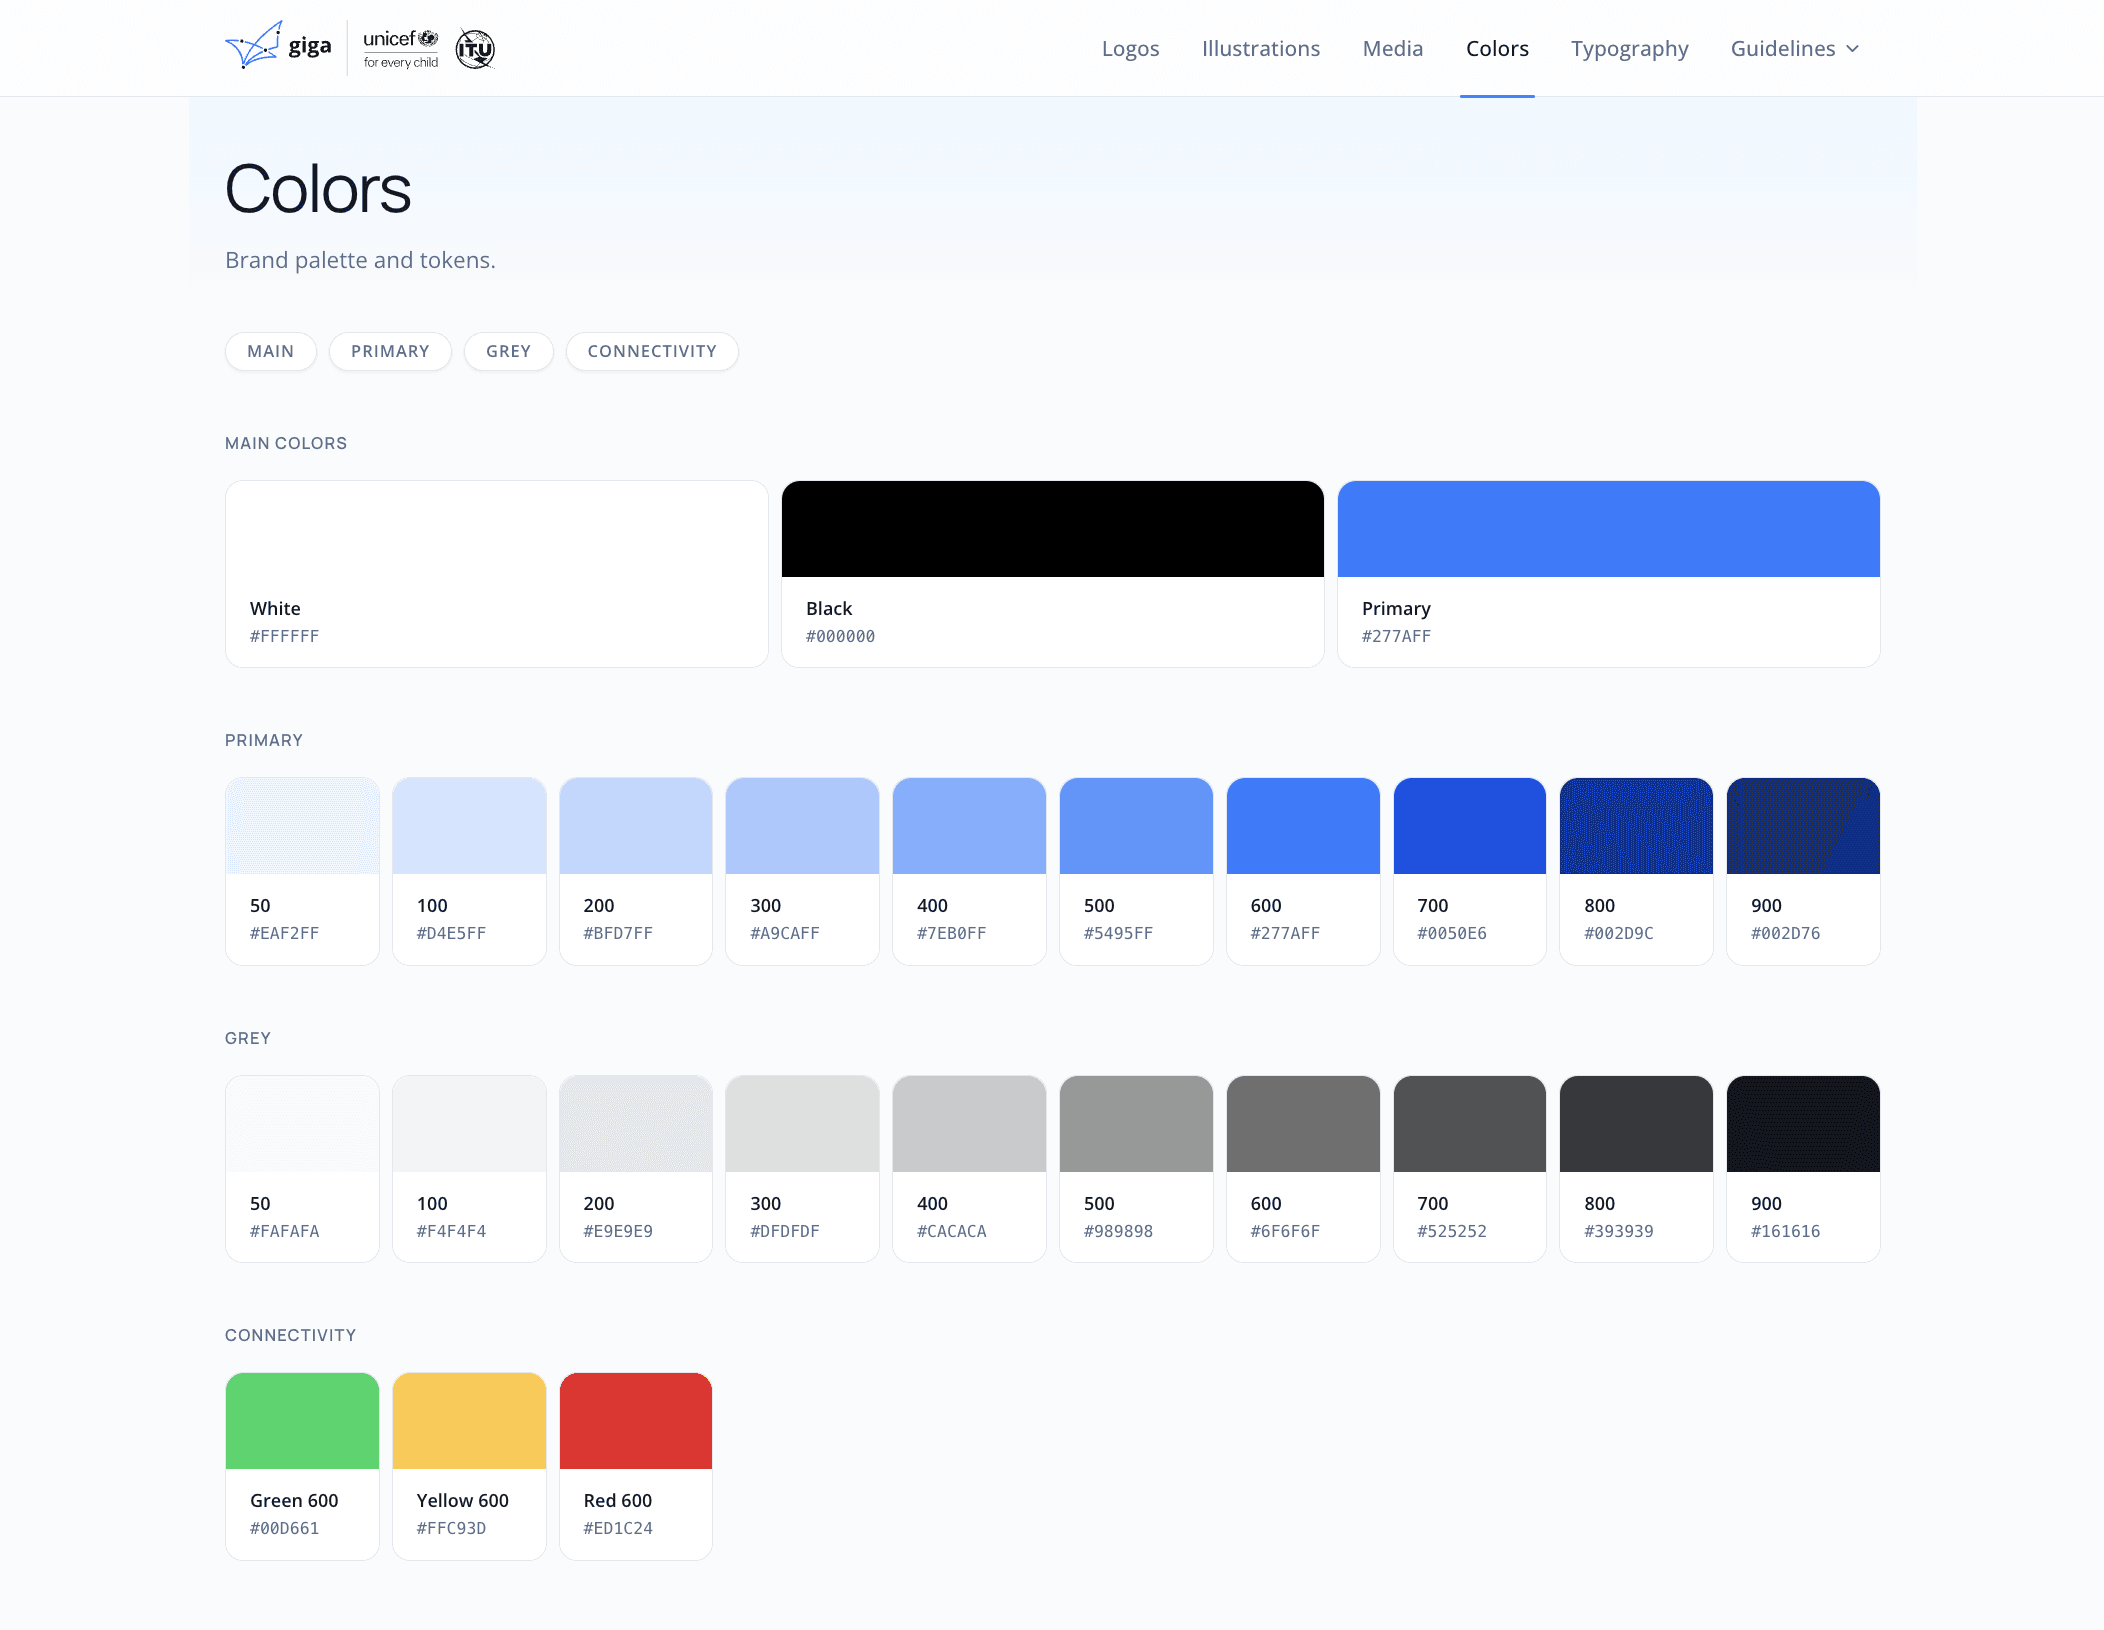The height and width of the screenshot is (1630, 2104).
Task: Jump to MAIN colors filter pill
Action: click(270, 351)
